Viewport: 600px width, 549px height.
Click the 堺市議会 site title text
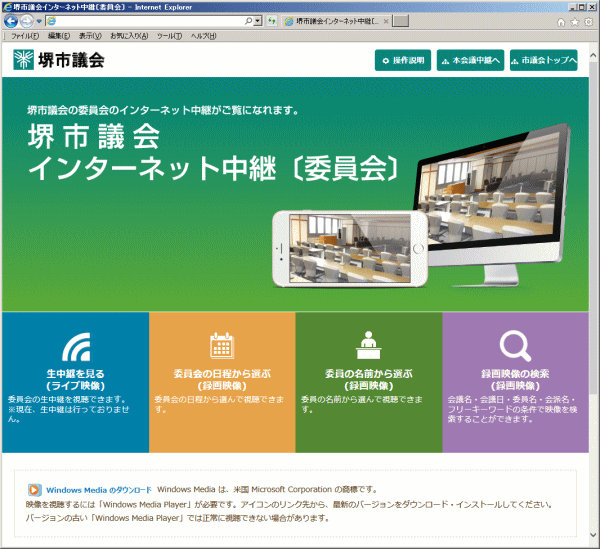pyautogui.click(x=71, y=60)
